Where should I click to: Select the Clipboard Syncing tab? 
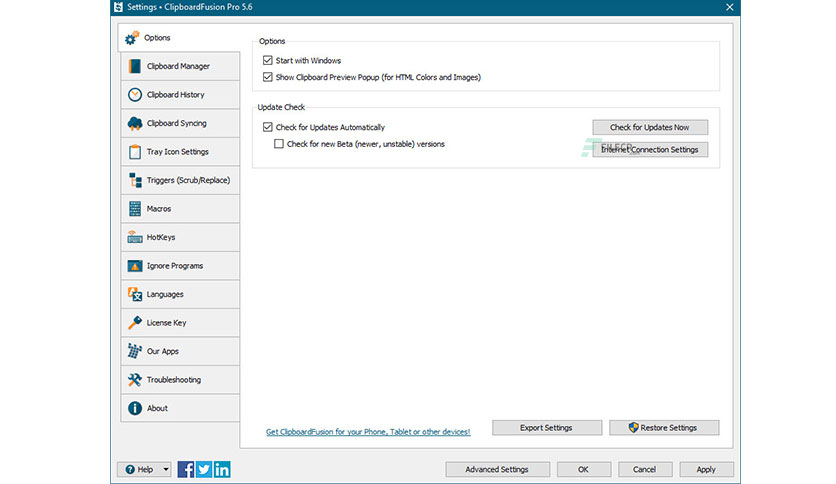pyautogui.click(x=180, y=123)
